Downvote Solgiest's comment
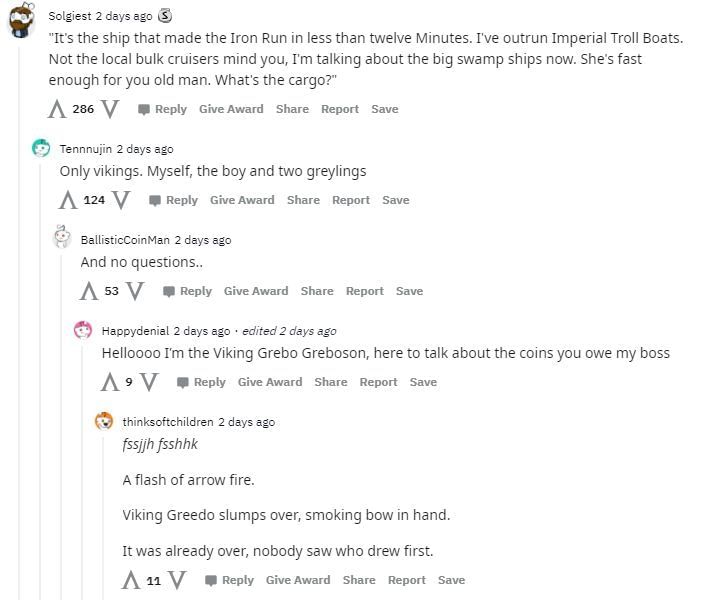722x600 pixels. [x=110, y=109]
